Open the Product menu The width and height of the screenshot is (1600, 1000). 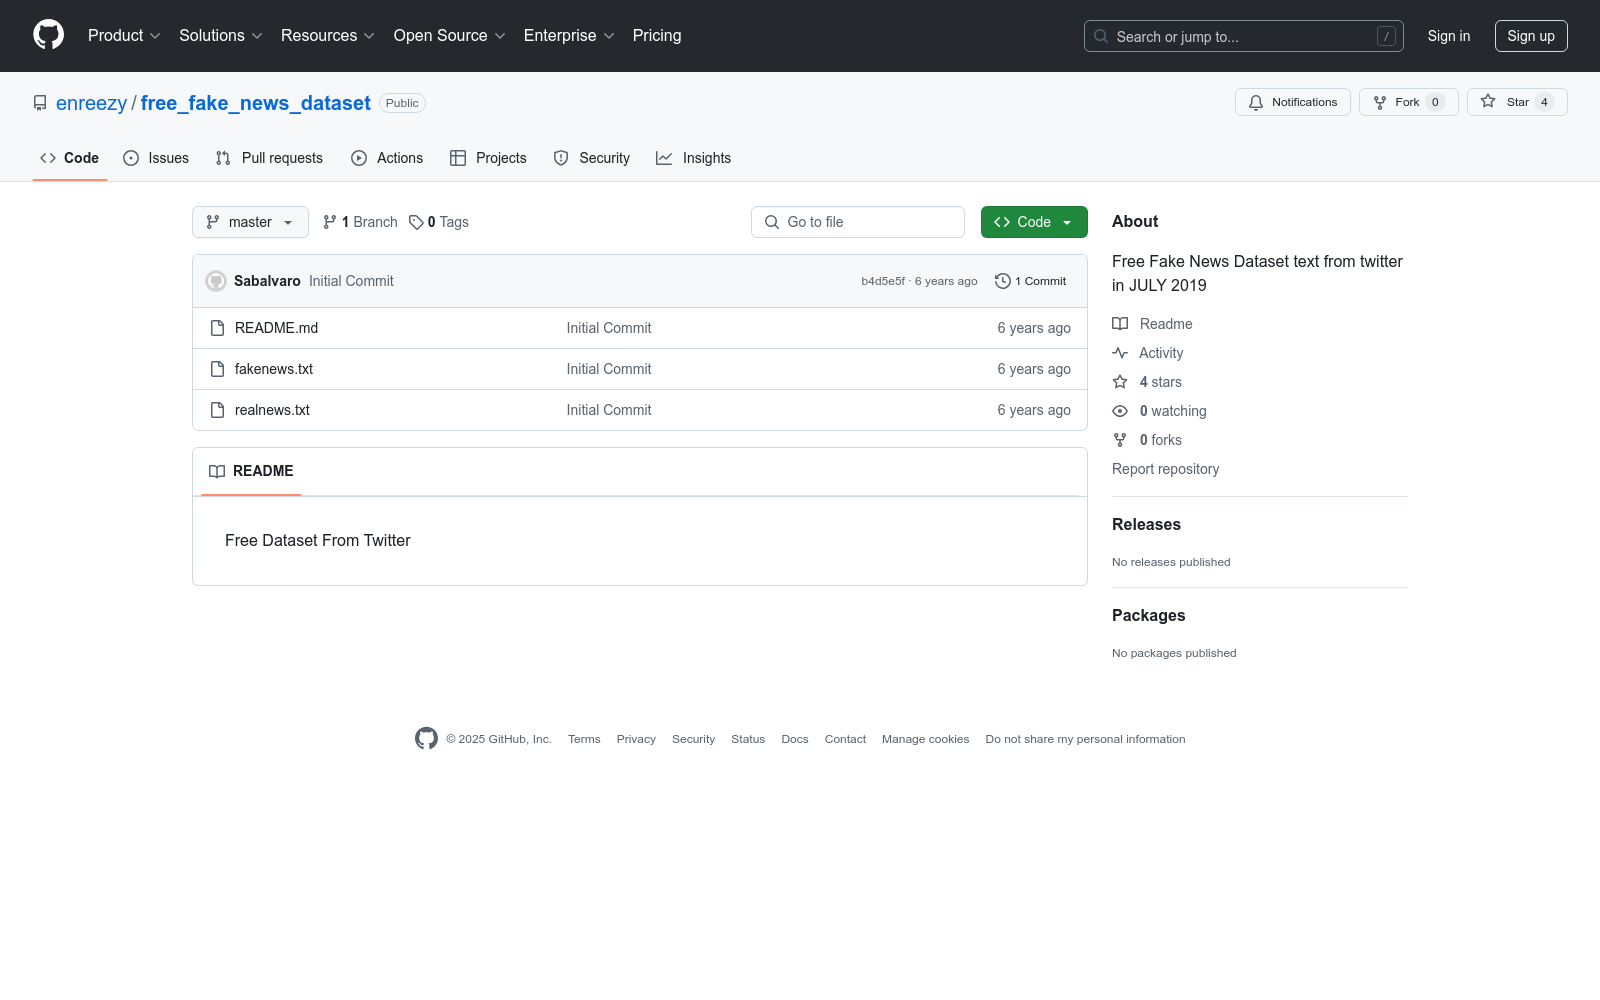(124, 36)
